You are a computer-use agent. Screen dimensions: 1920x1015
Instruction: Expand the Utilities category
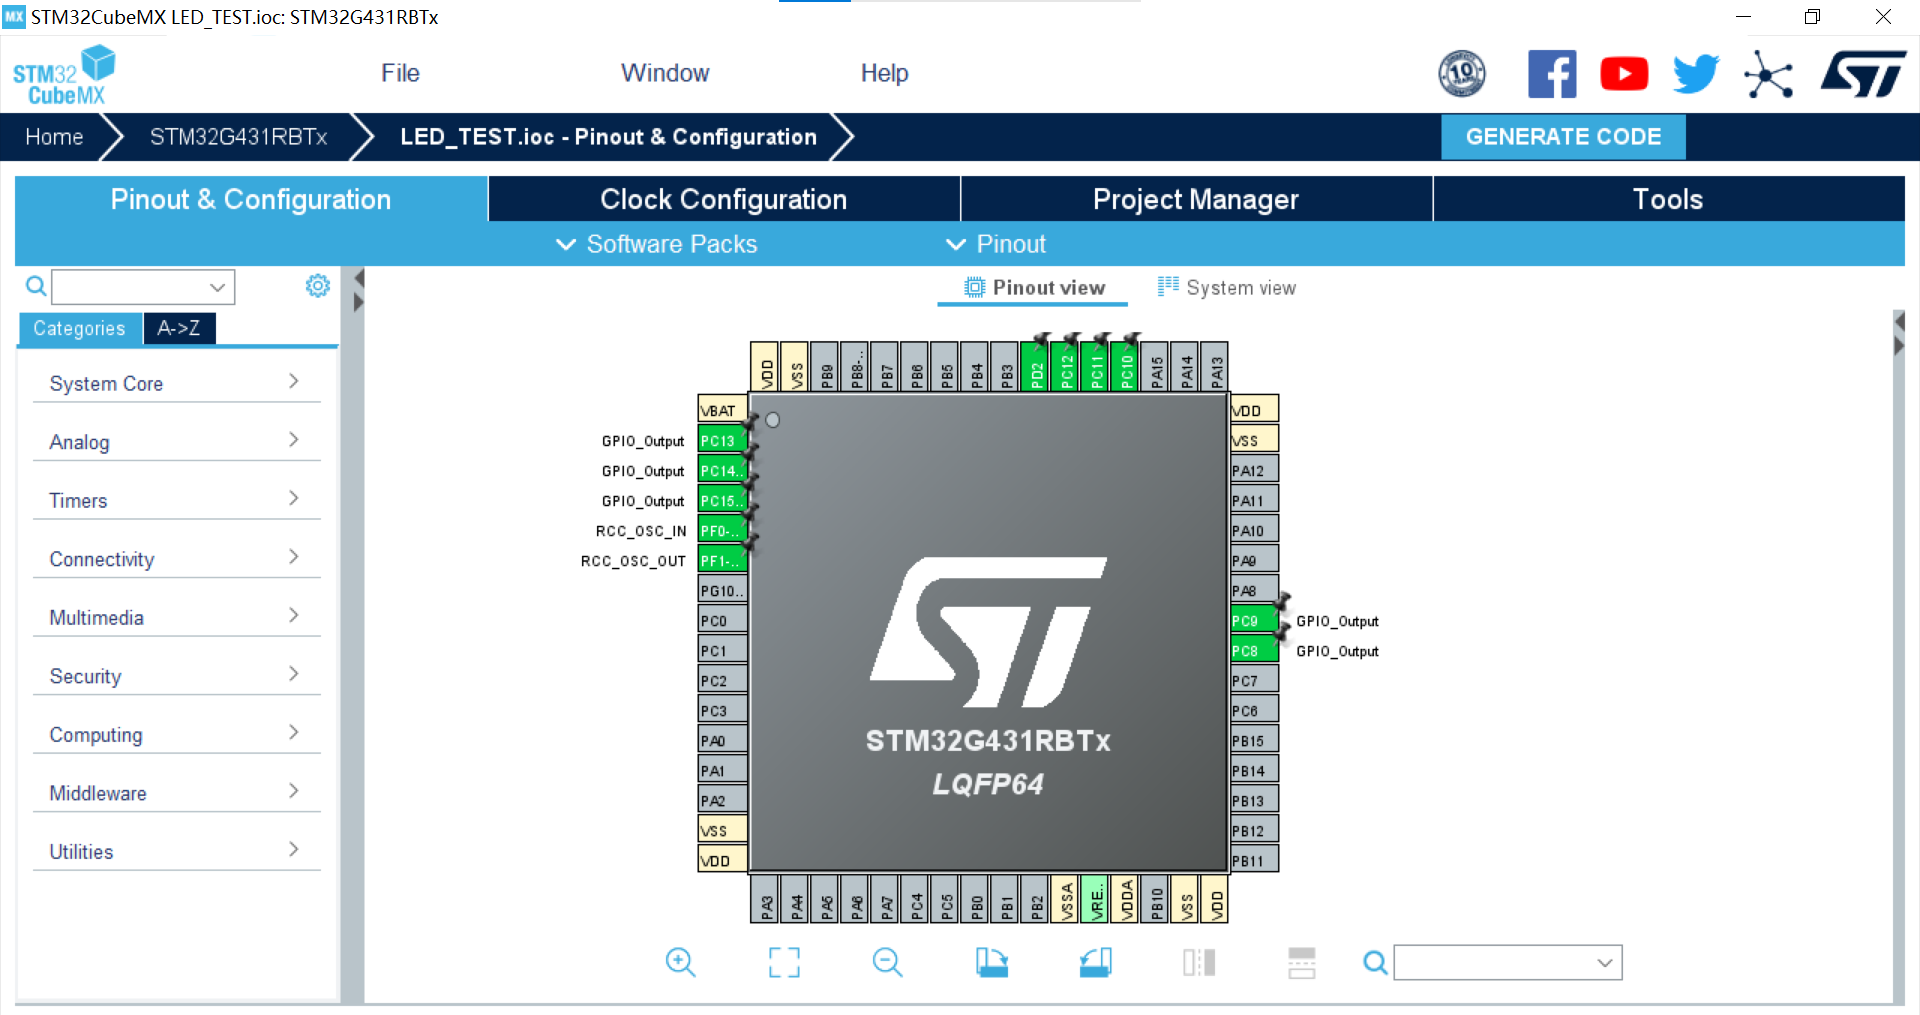tap(176, 851)
